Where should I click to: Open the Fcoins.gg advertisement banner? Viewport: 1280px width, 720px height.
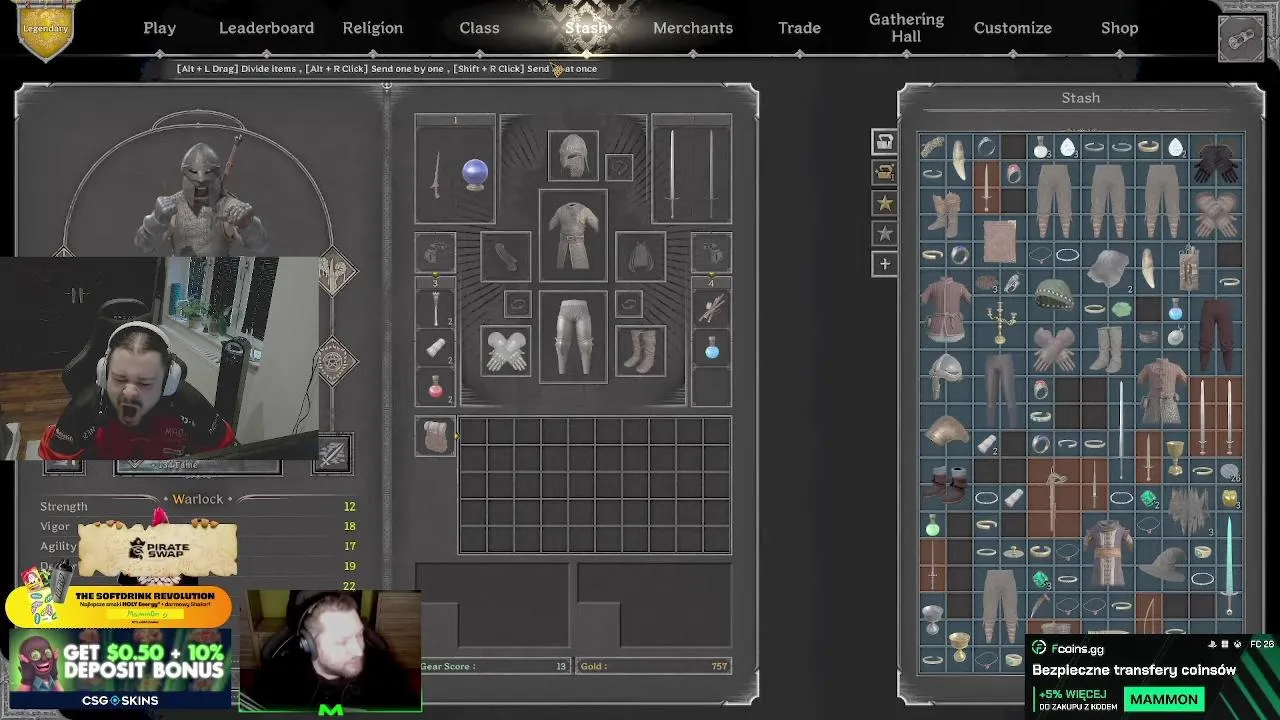(x=1150, y=675)
